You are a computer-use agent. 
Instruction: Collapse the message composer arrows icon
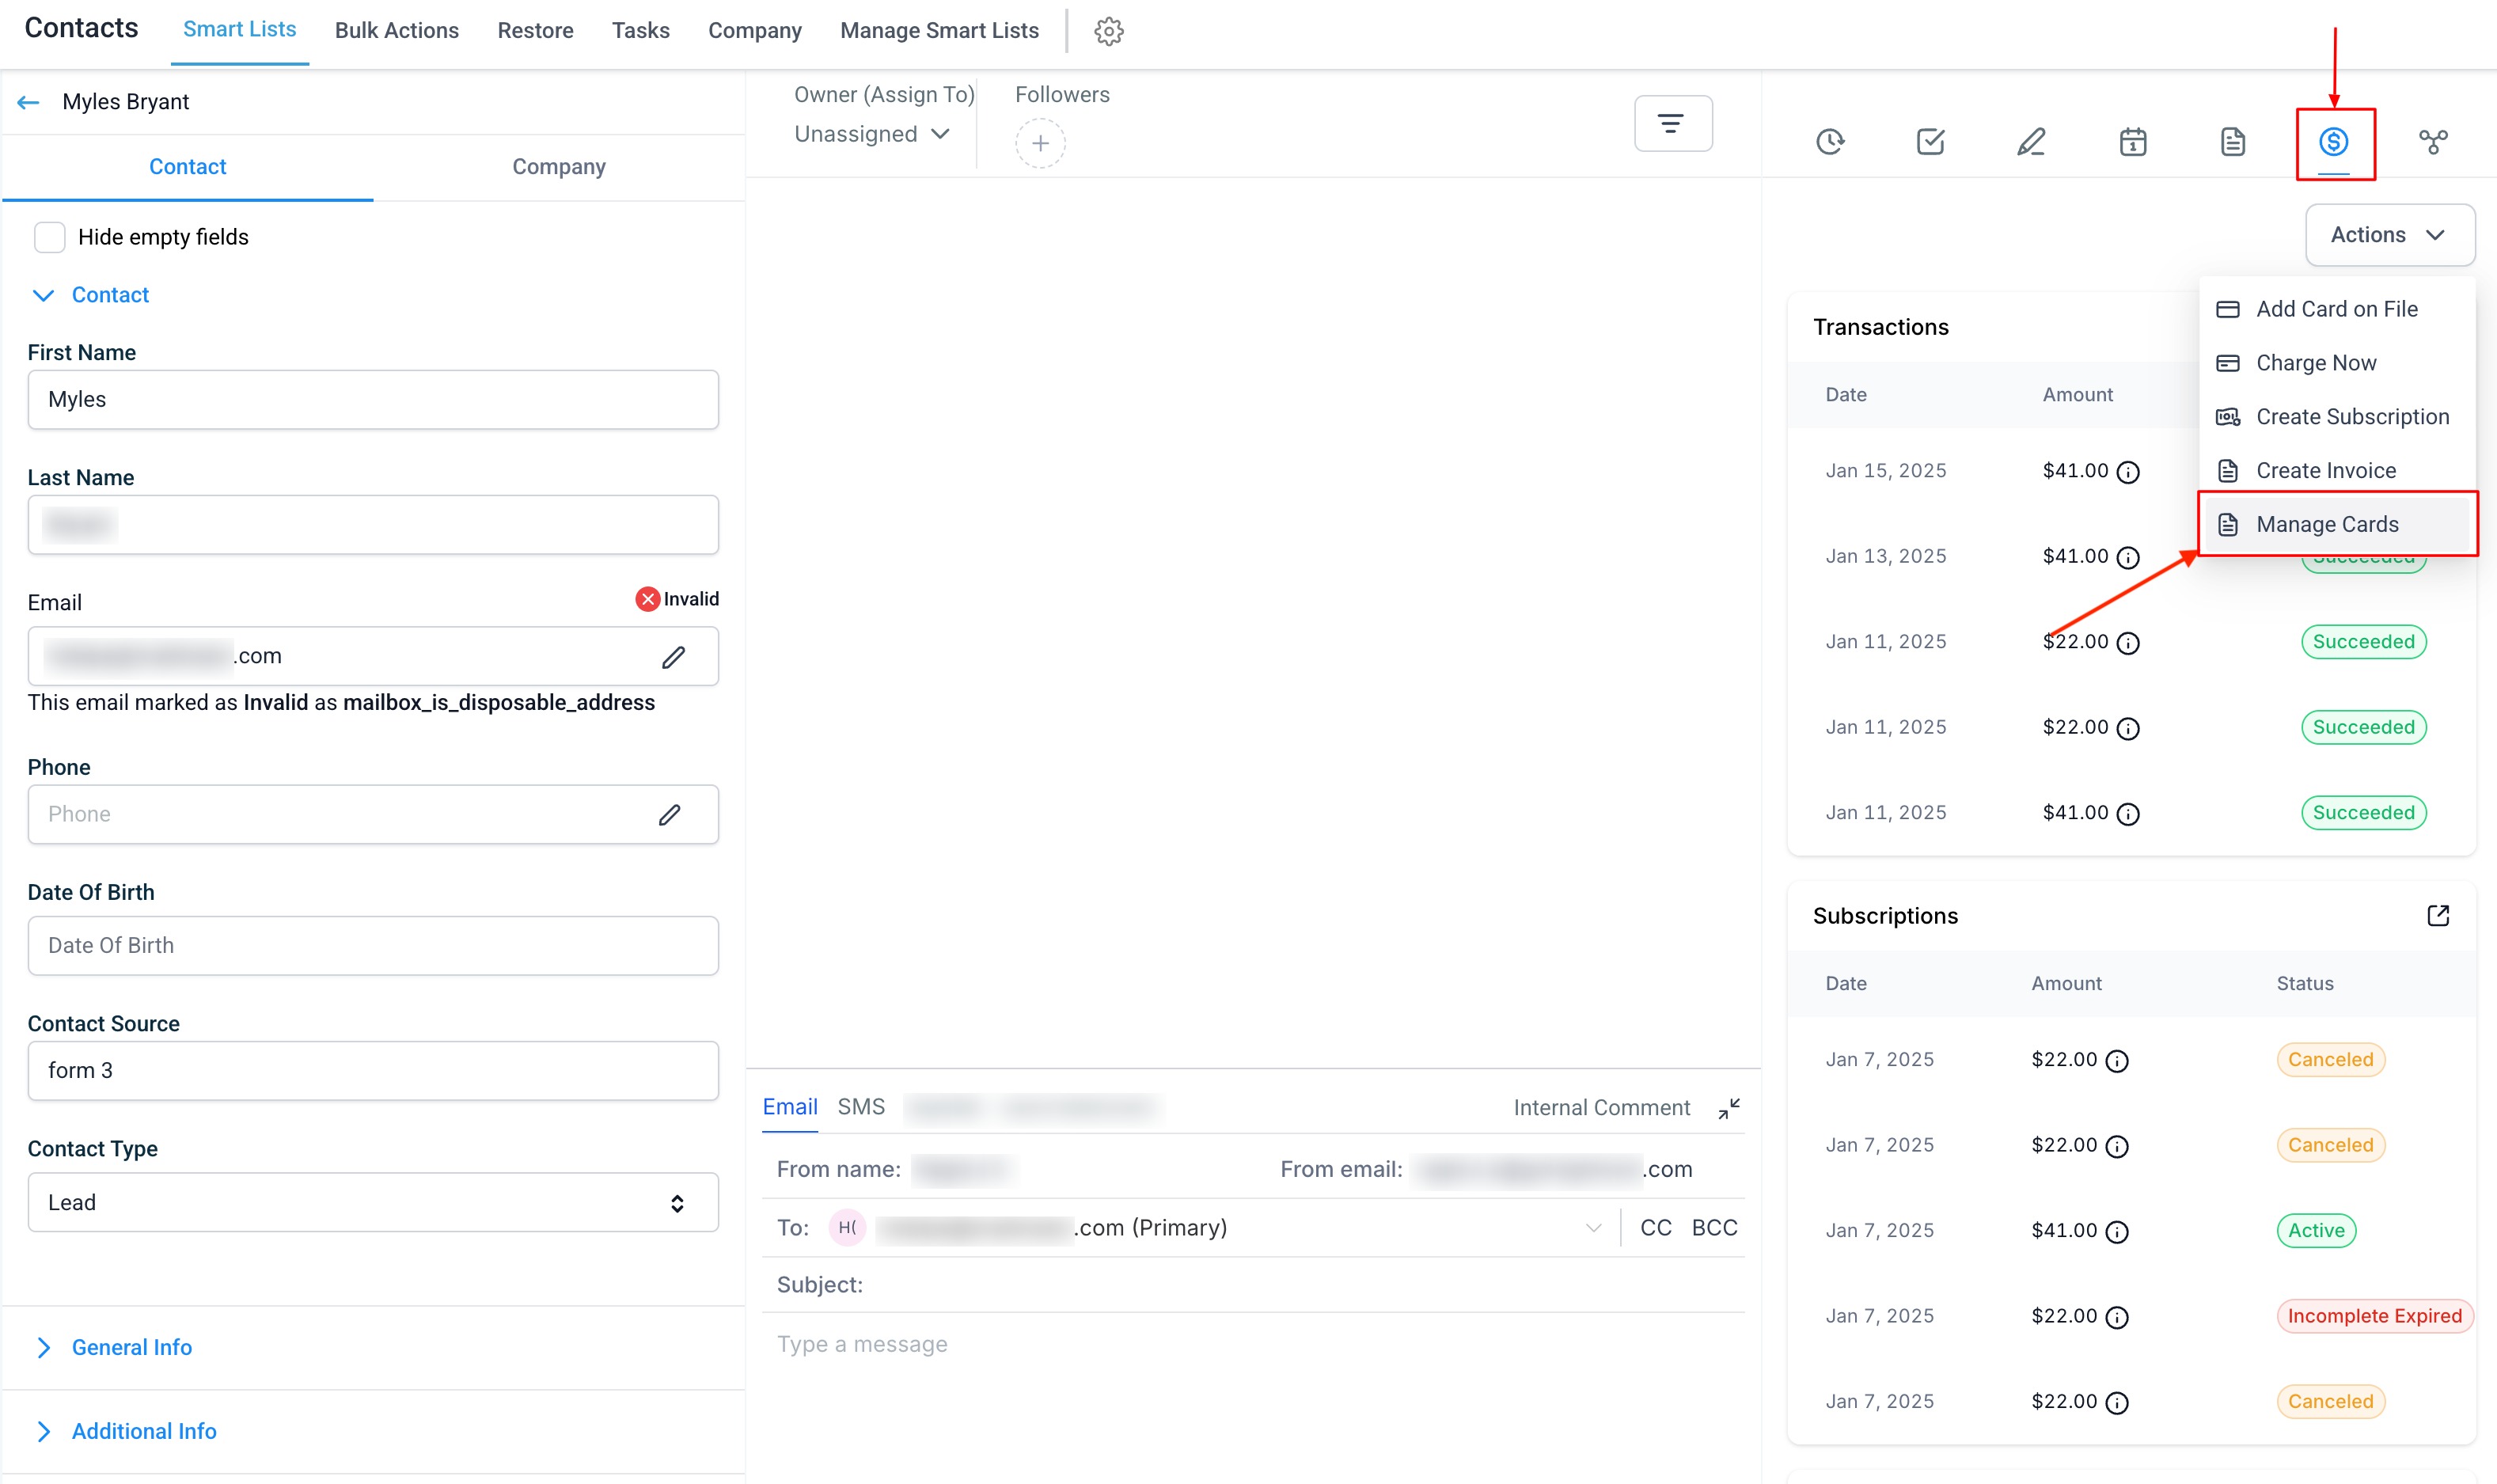(x=1729, y=1108)
